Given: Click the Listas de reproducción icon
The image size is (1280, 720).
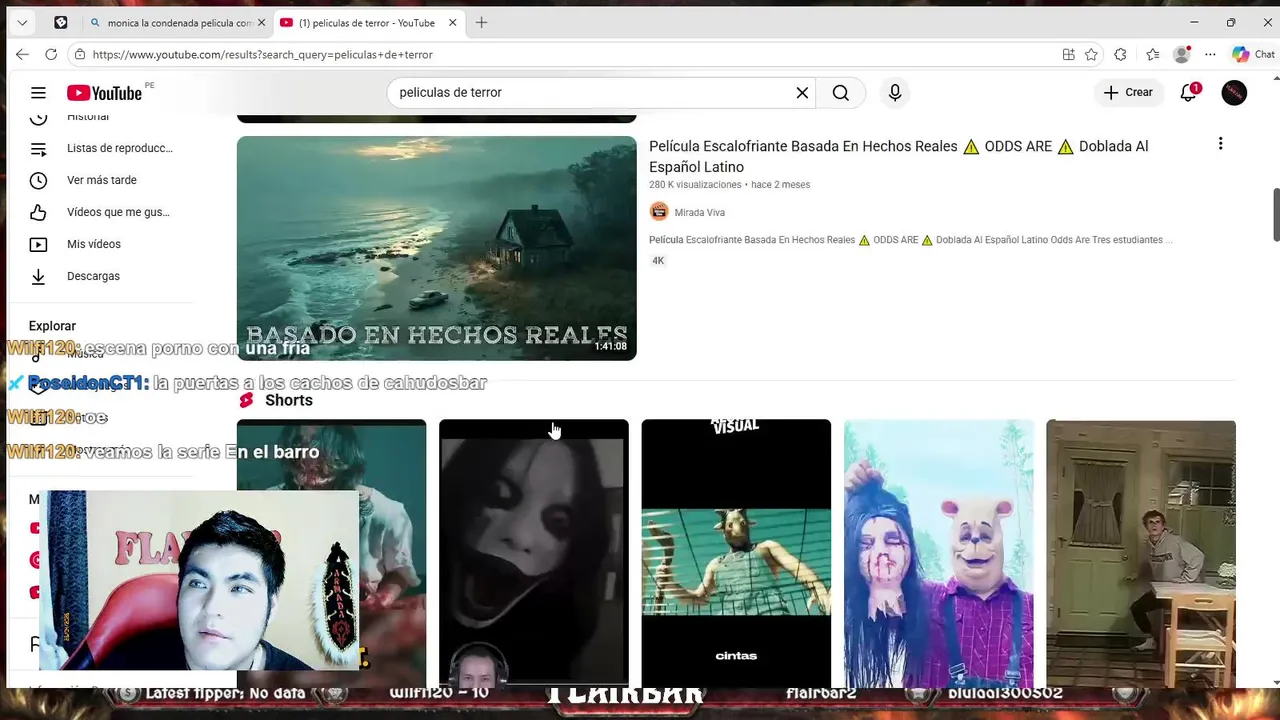Looking at the screenshot, I should (x=38, y=149).
